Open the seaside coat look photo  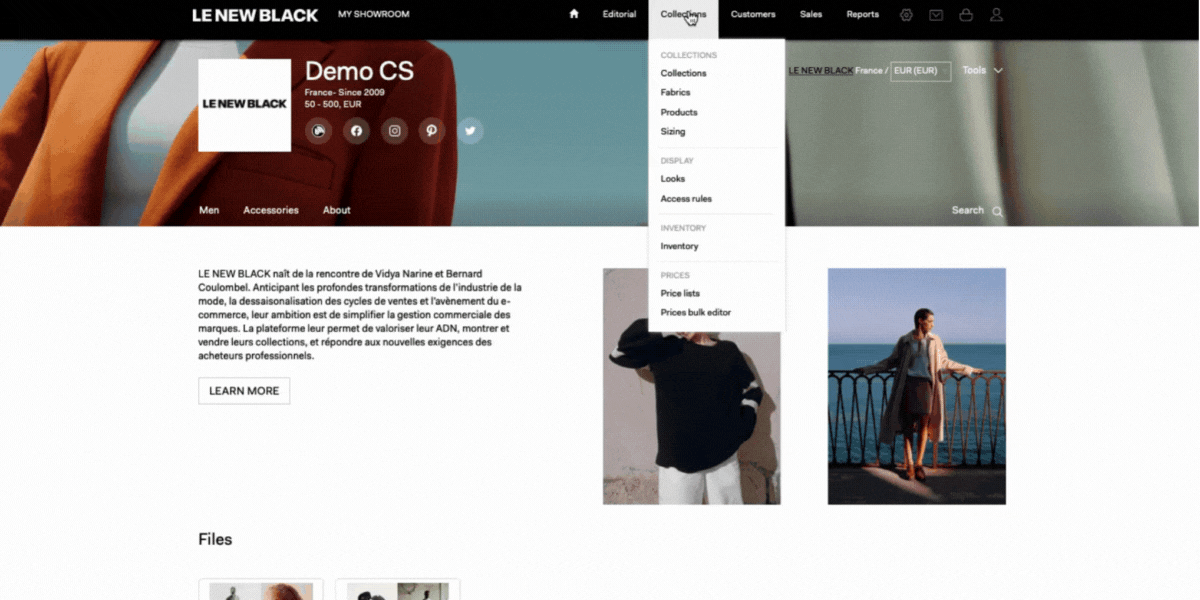click(917, 386)
